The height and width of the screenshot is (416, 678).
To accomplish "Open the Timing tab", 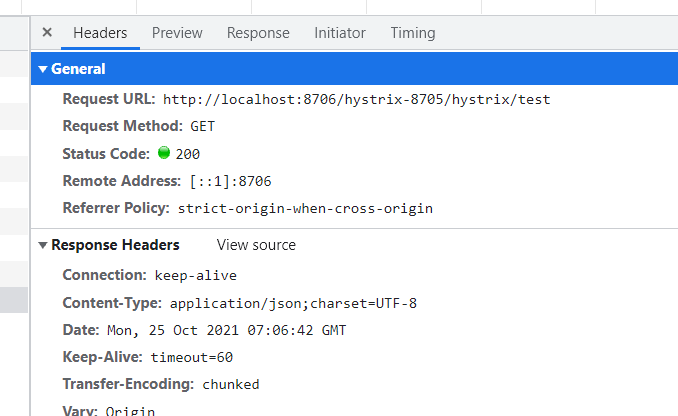I will [413, 33].
